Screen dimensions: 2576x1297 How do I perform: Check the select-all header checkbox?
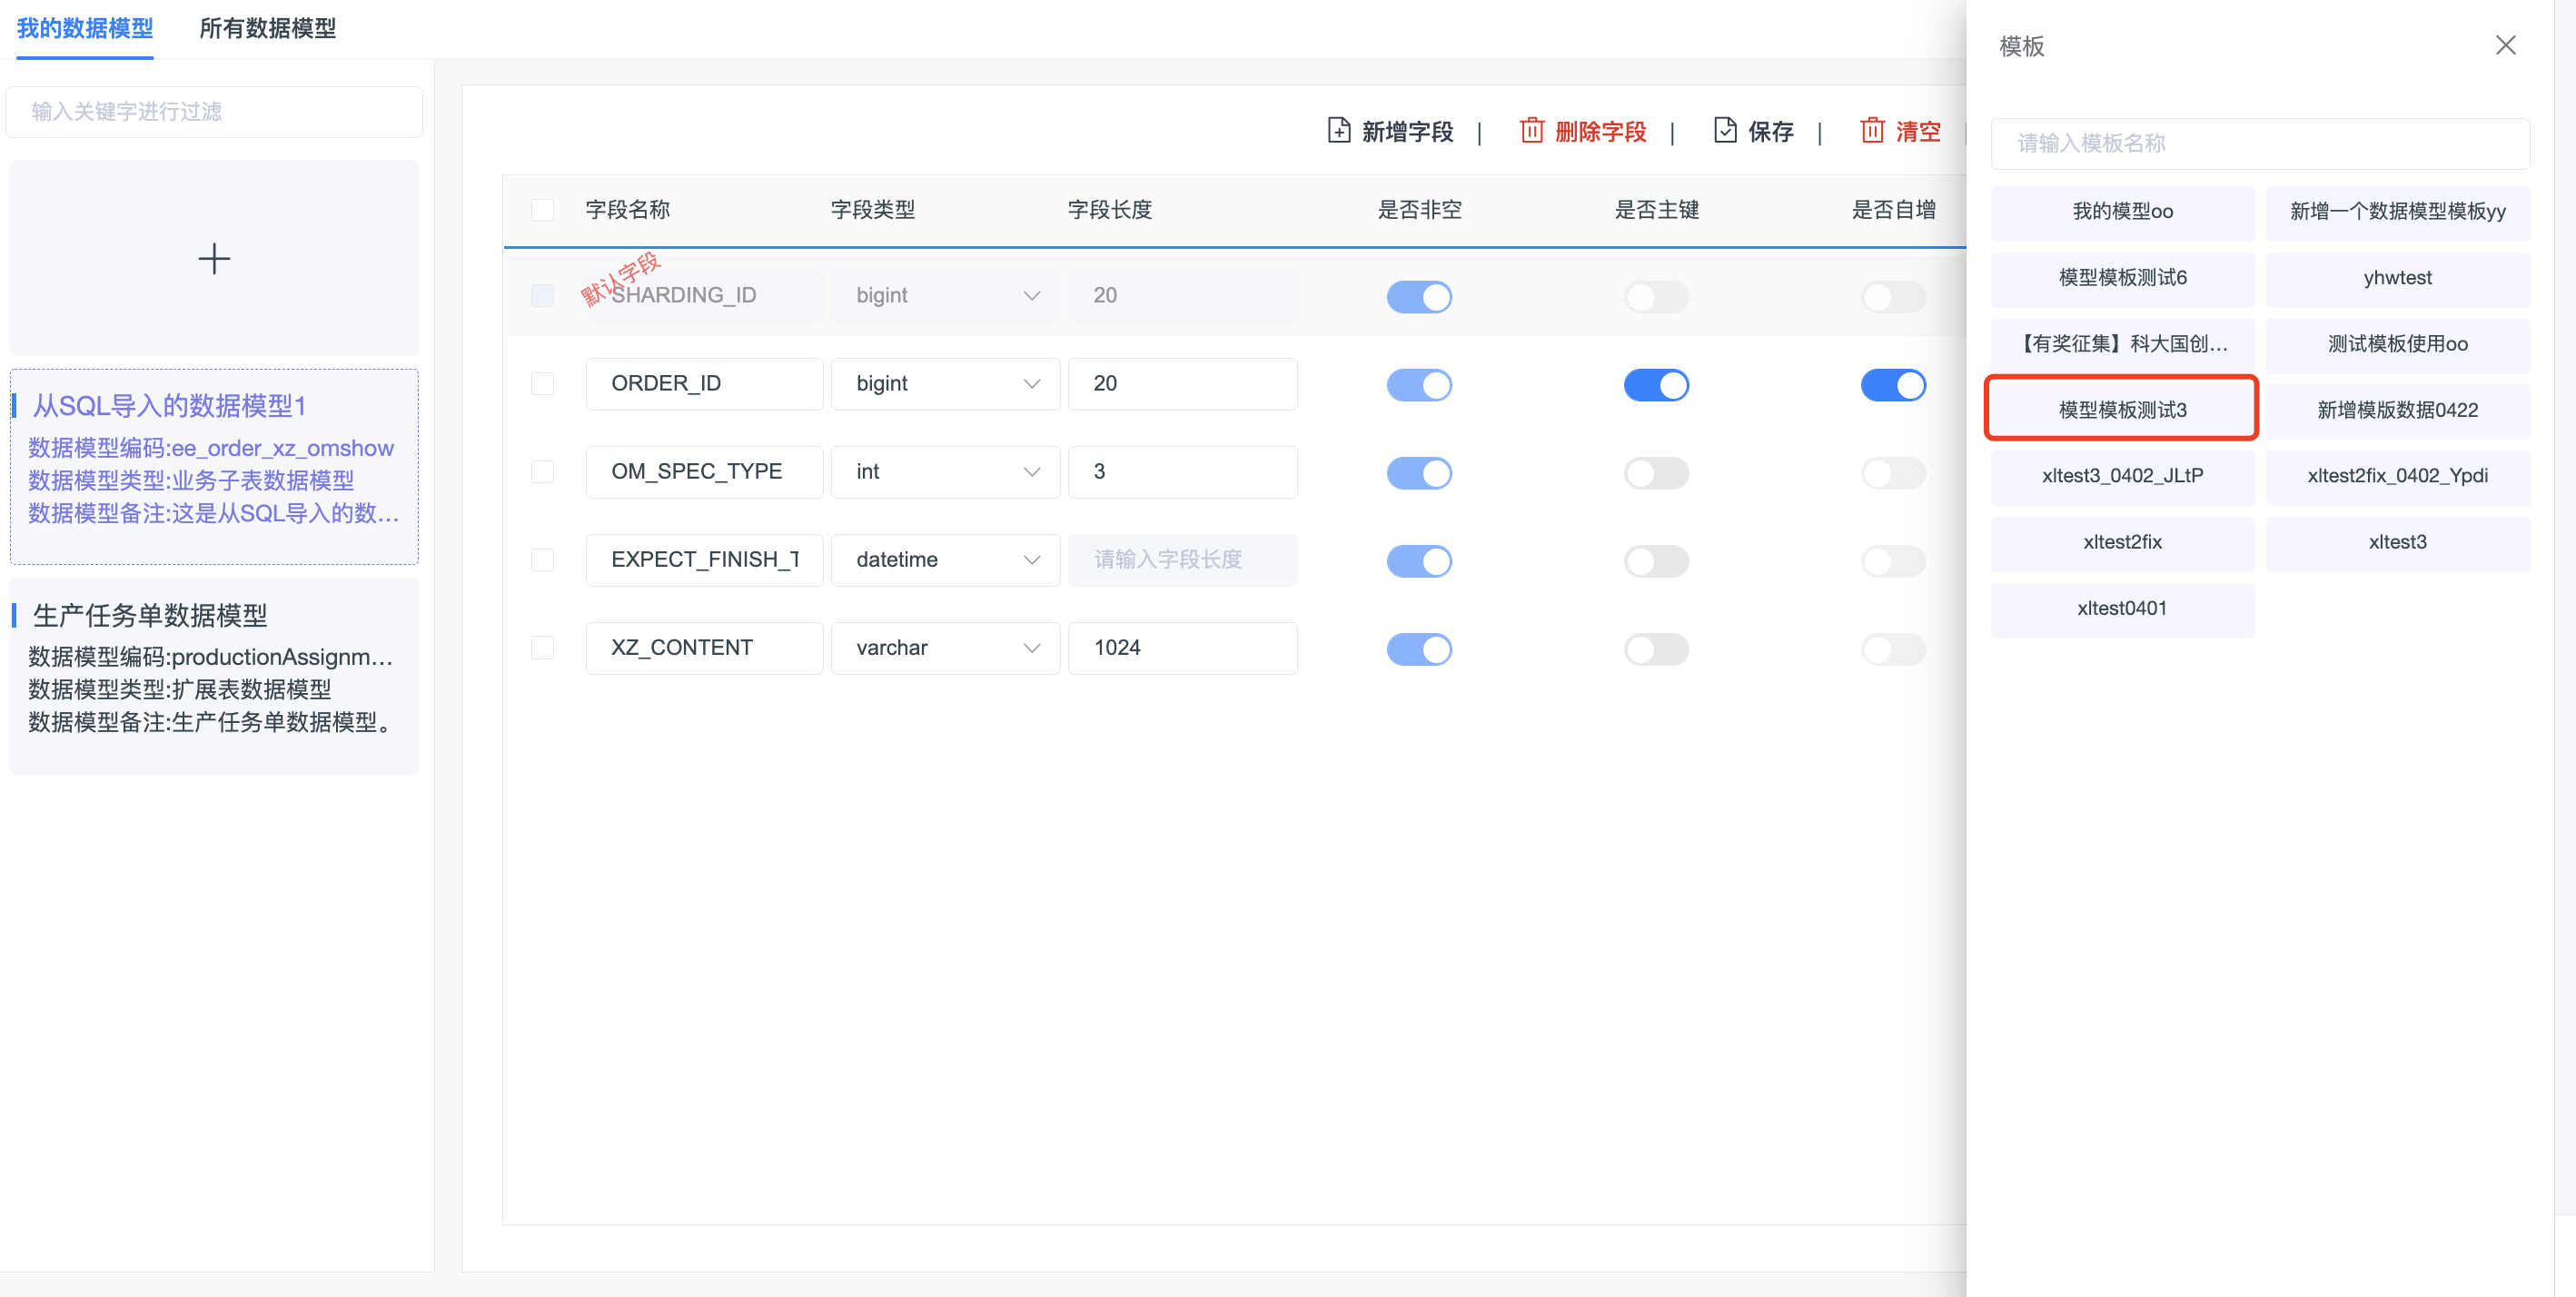[x=543, y=210]
